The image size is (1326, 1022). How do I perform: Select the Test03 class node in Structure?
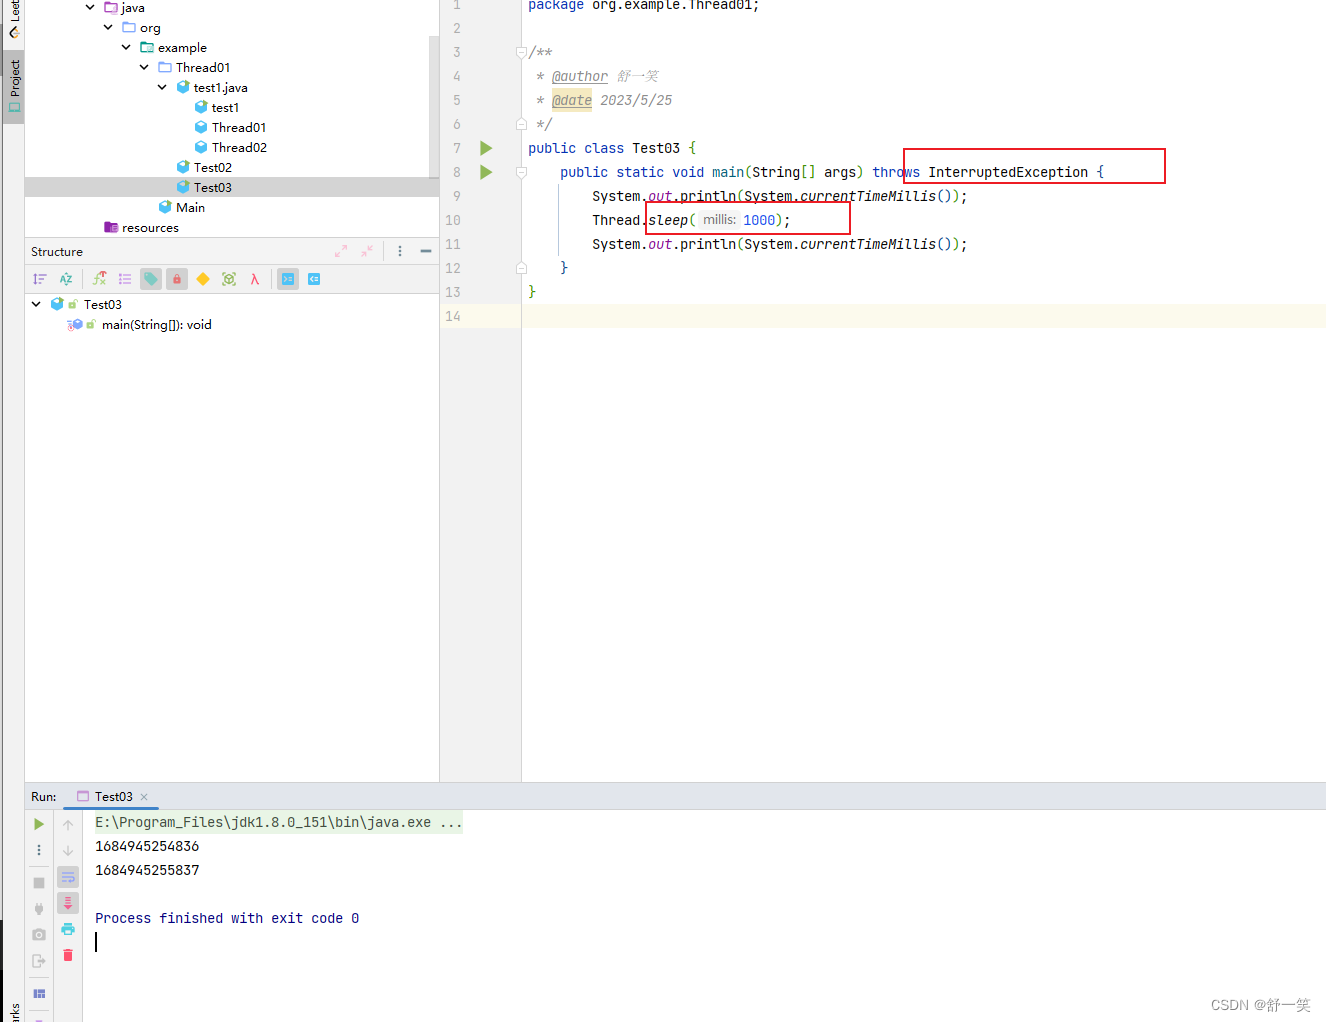point(102,304)
